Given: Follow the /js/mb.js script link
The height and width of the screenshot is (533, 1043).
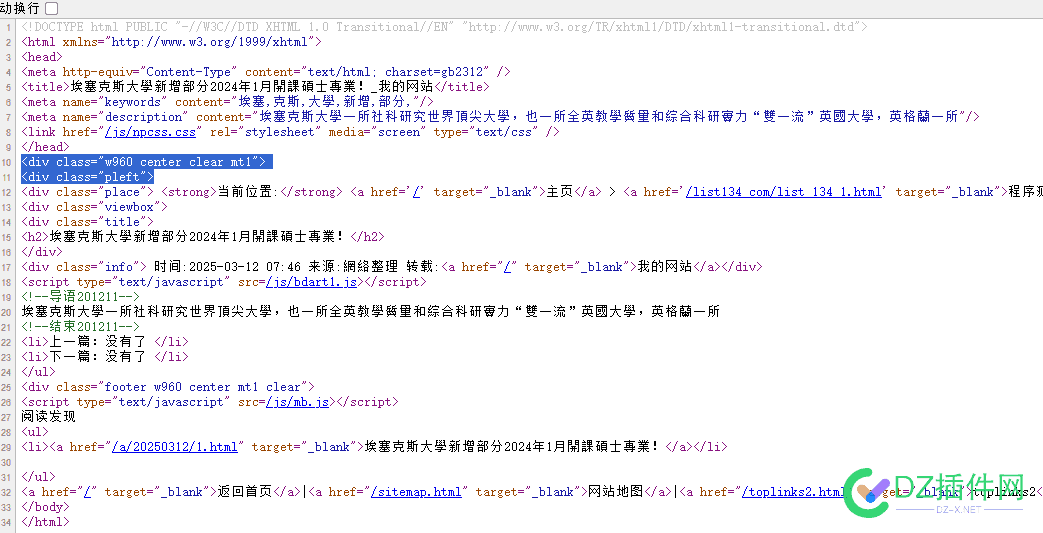Looking at the screenshot, I should coord(297,401).
